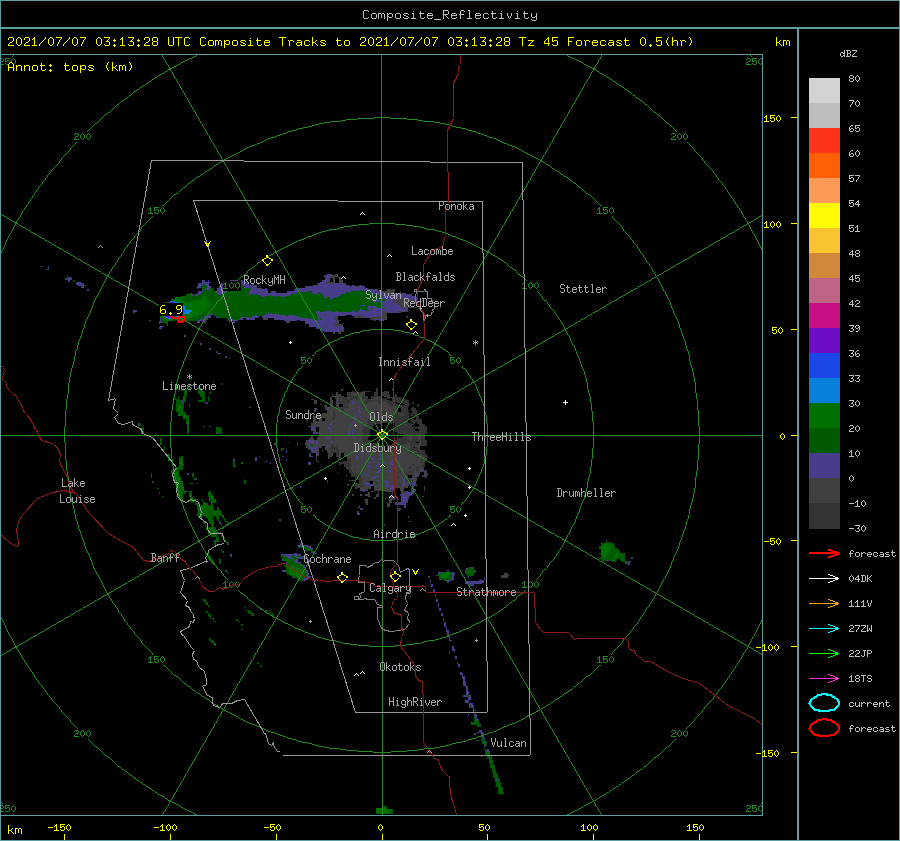The image size is (900, 841).
Task: Click the Sundre city label
Action: point(304,414)
